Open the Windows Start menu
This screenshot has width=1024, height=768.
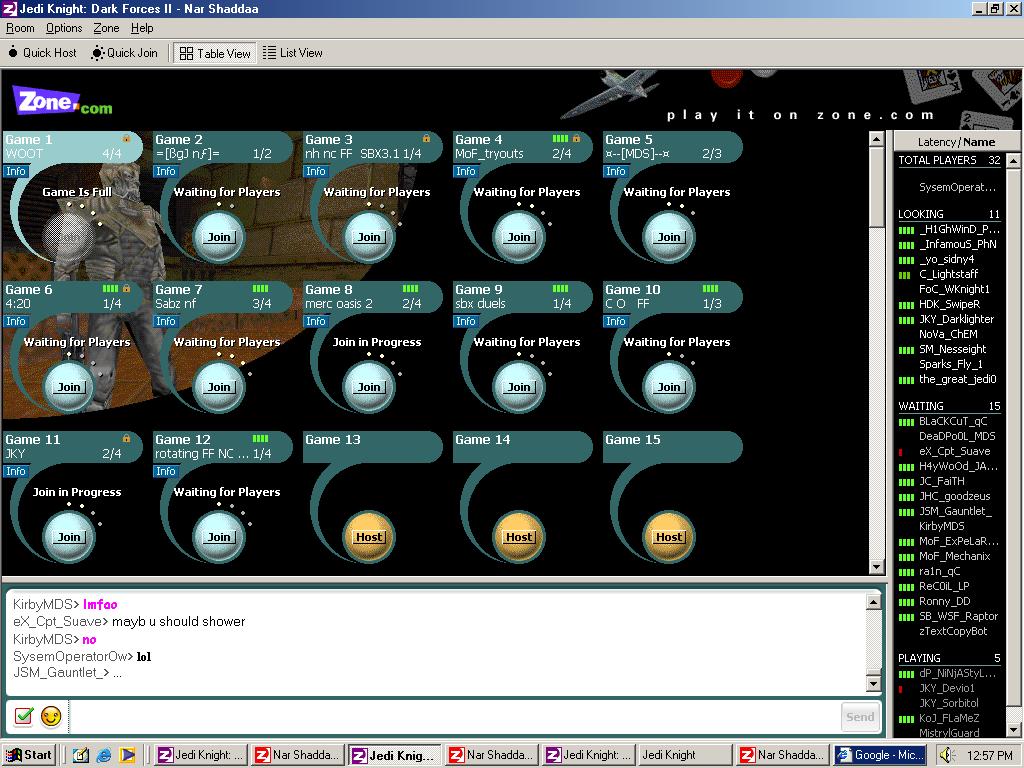tap(29, 755)
